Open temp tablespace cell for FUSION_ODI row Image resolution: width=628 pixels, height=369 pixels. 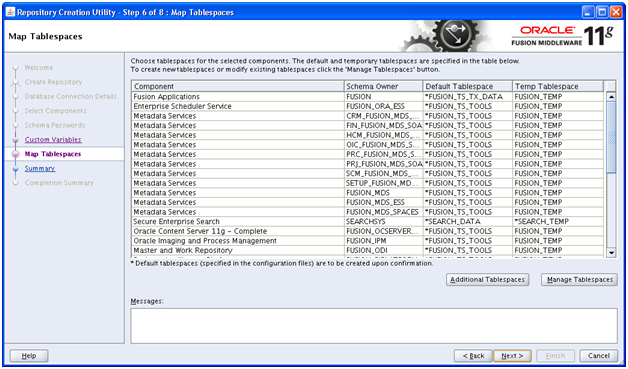558,250
